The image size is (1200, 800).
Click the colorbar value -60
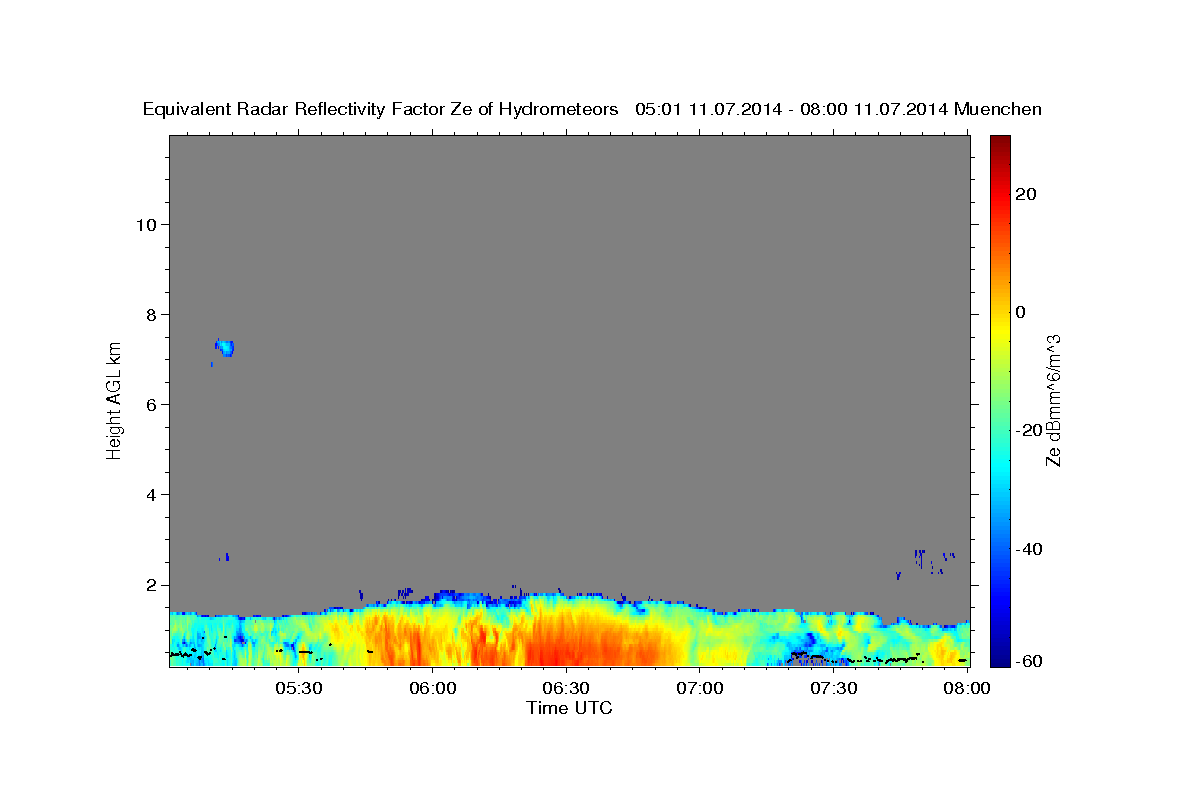[x=1029, y=661]
